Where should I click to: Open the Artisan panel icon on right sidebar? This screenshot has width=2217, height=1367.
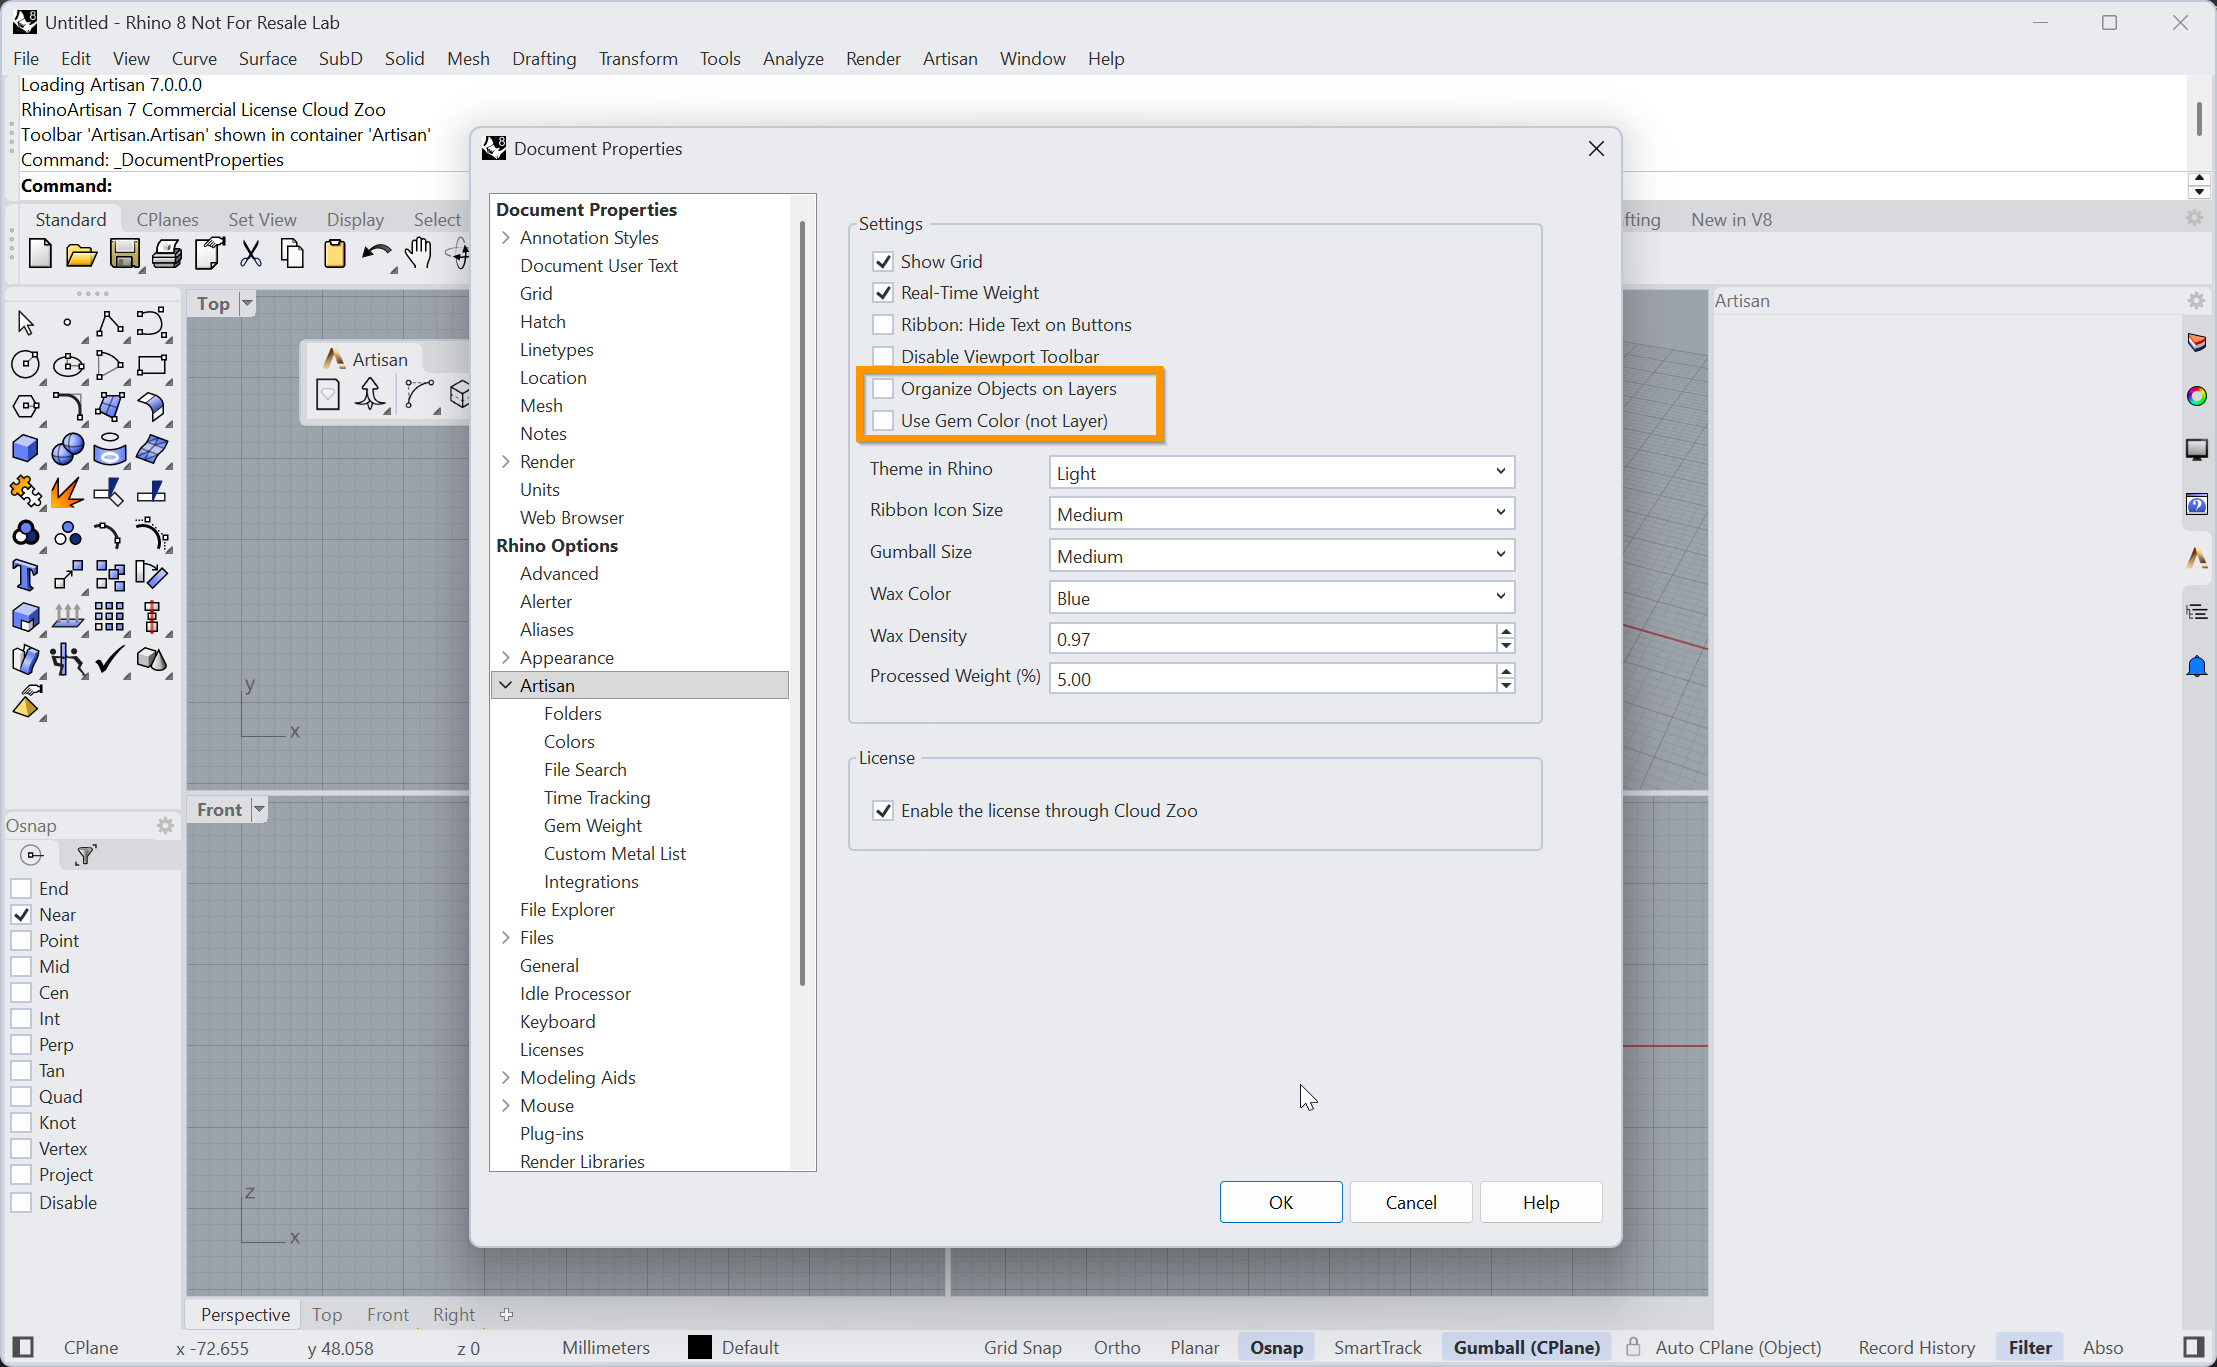2196,558
